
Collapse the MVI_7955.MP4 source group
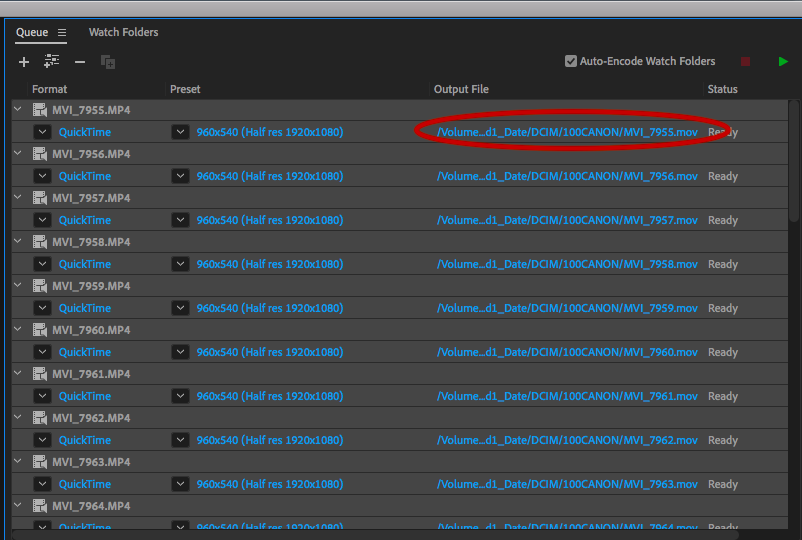click(18, 110)
